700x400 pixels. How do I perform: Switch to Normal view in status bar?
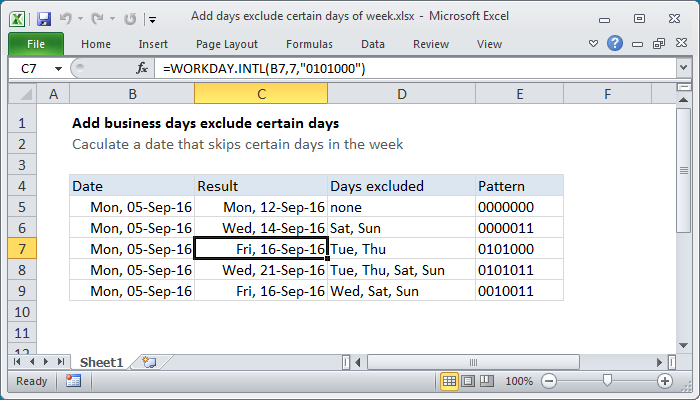(x=451, y=381)
